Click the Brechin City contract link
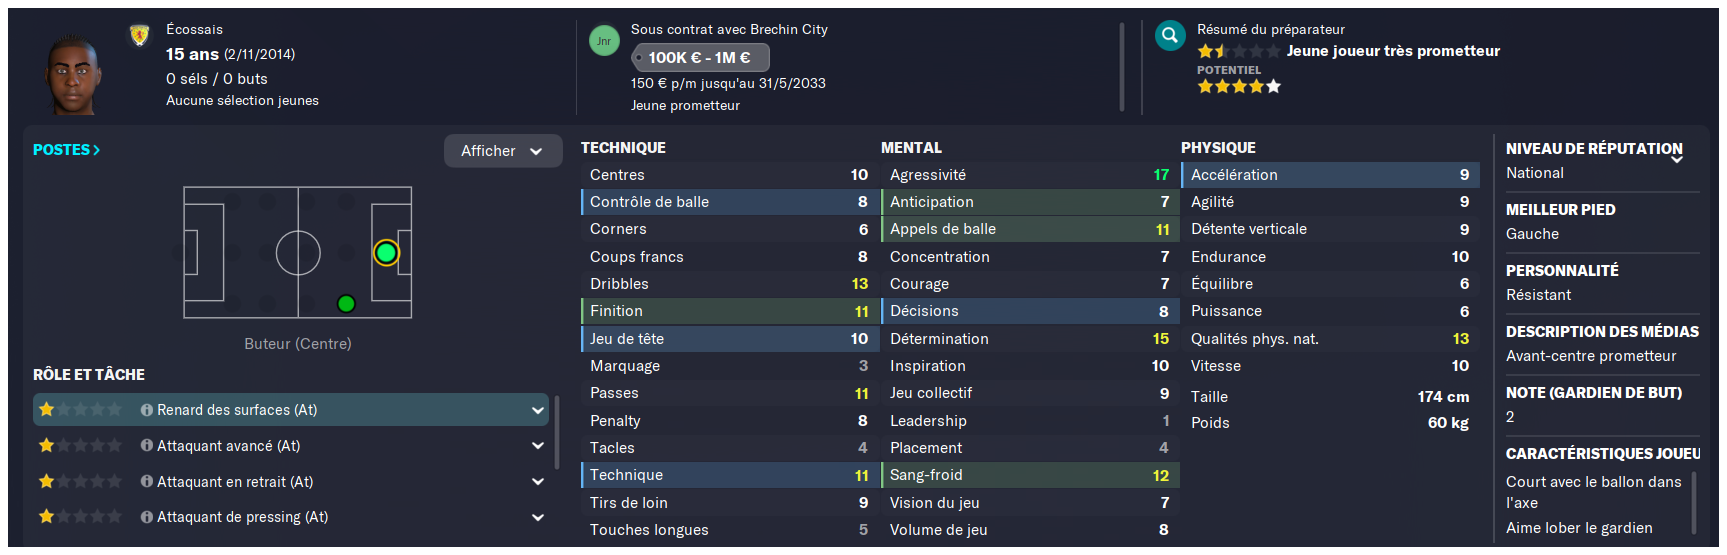1727x555 pixels. (x=789, y=30)
